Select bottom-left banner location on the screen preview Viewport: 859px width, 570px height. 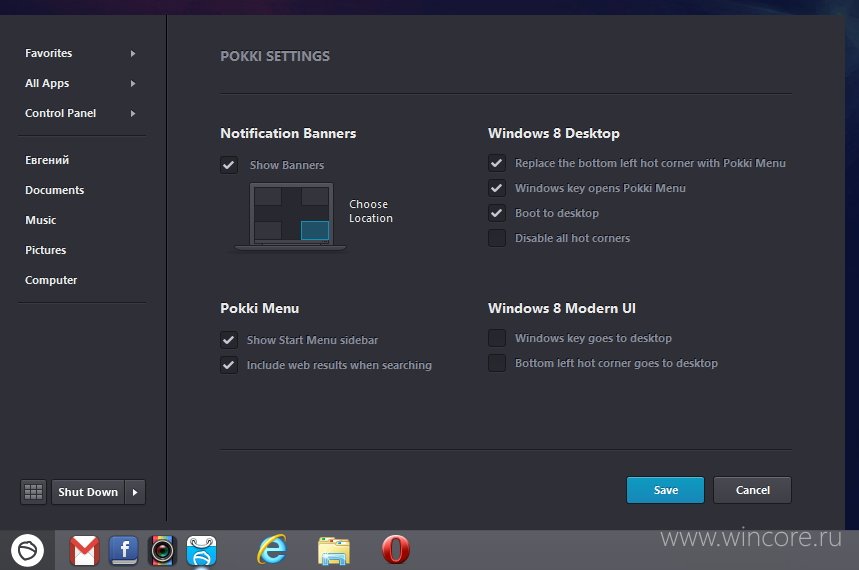coord(268,230)
